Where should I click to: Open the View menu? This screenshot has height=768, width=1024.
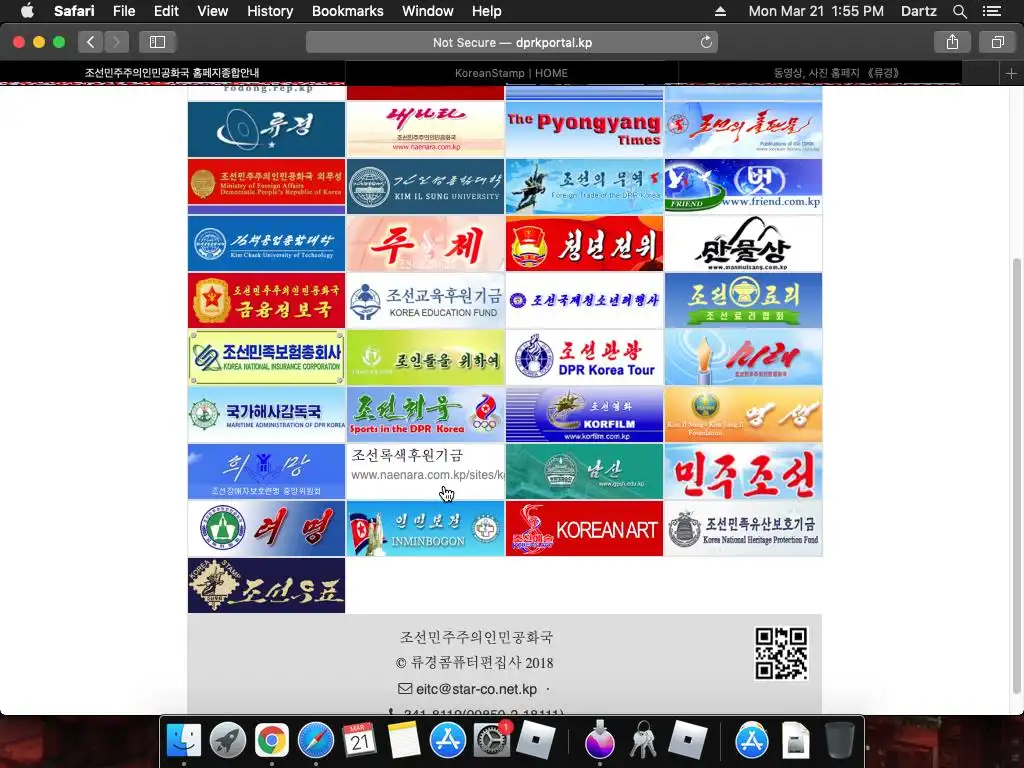point(212,11)
